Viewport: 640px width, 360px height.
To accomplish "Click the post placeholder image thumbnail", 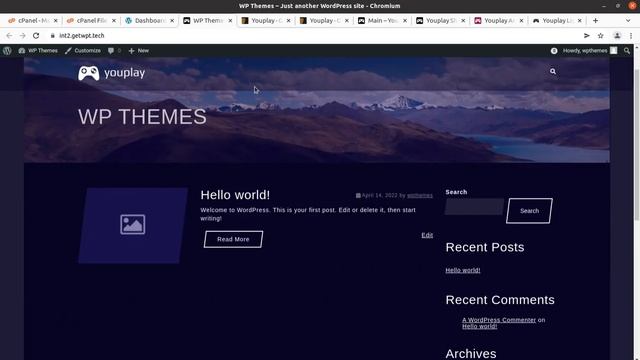I will 133,225.
